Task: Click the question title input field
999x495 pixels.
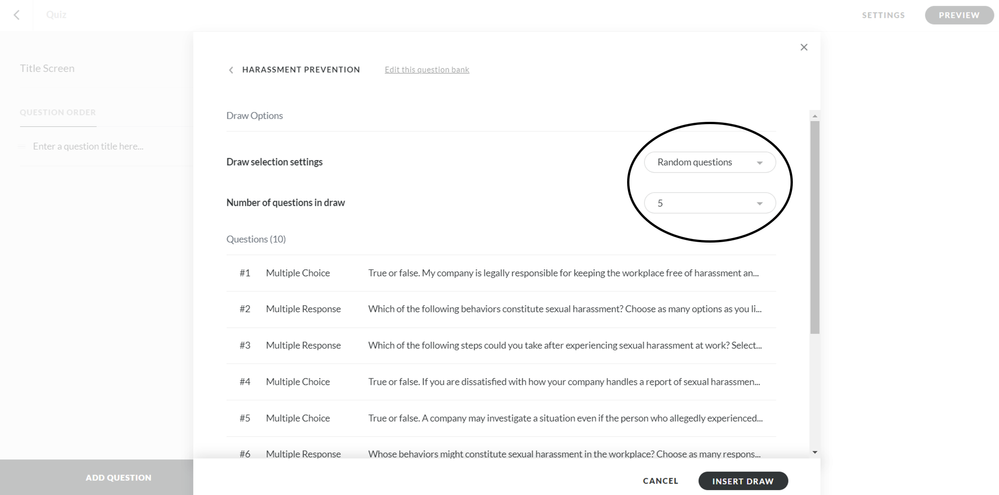Action: pyautogui.click(x=88, y=146)
